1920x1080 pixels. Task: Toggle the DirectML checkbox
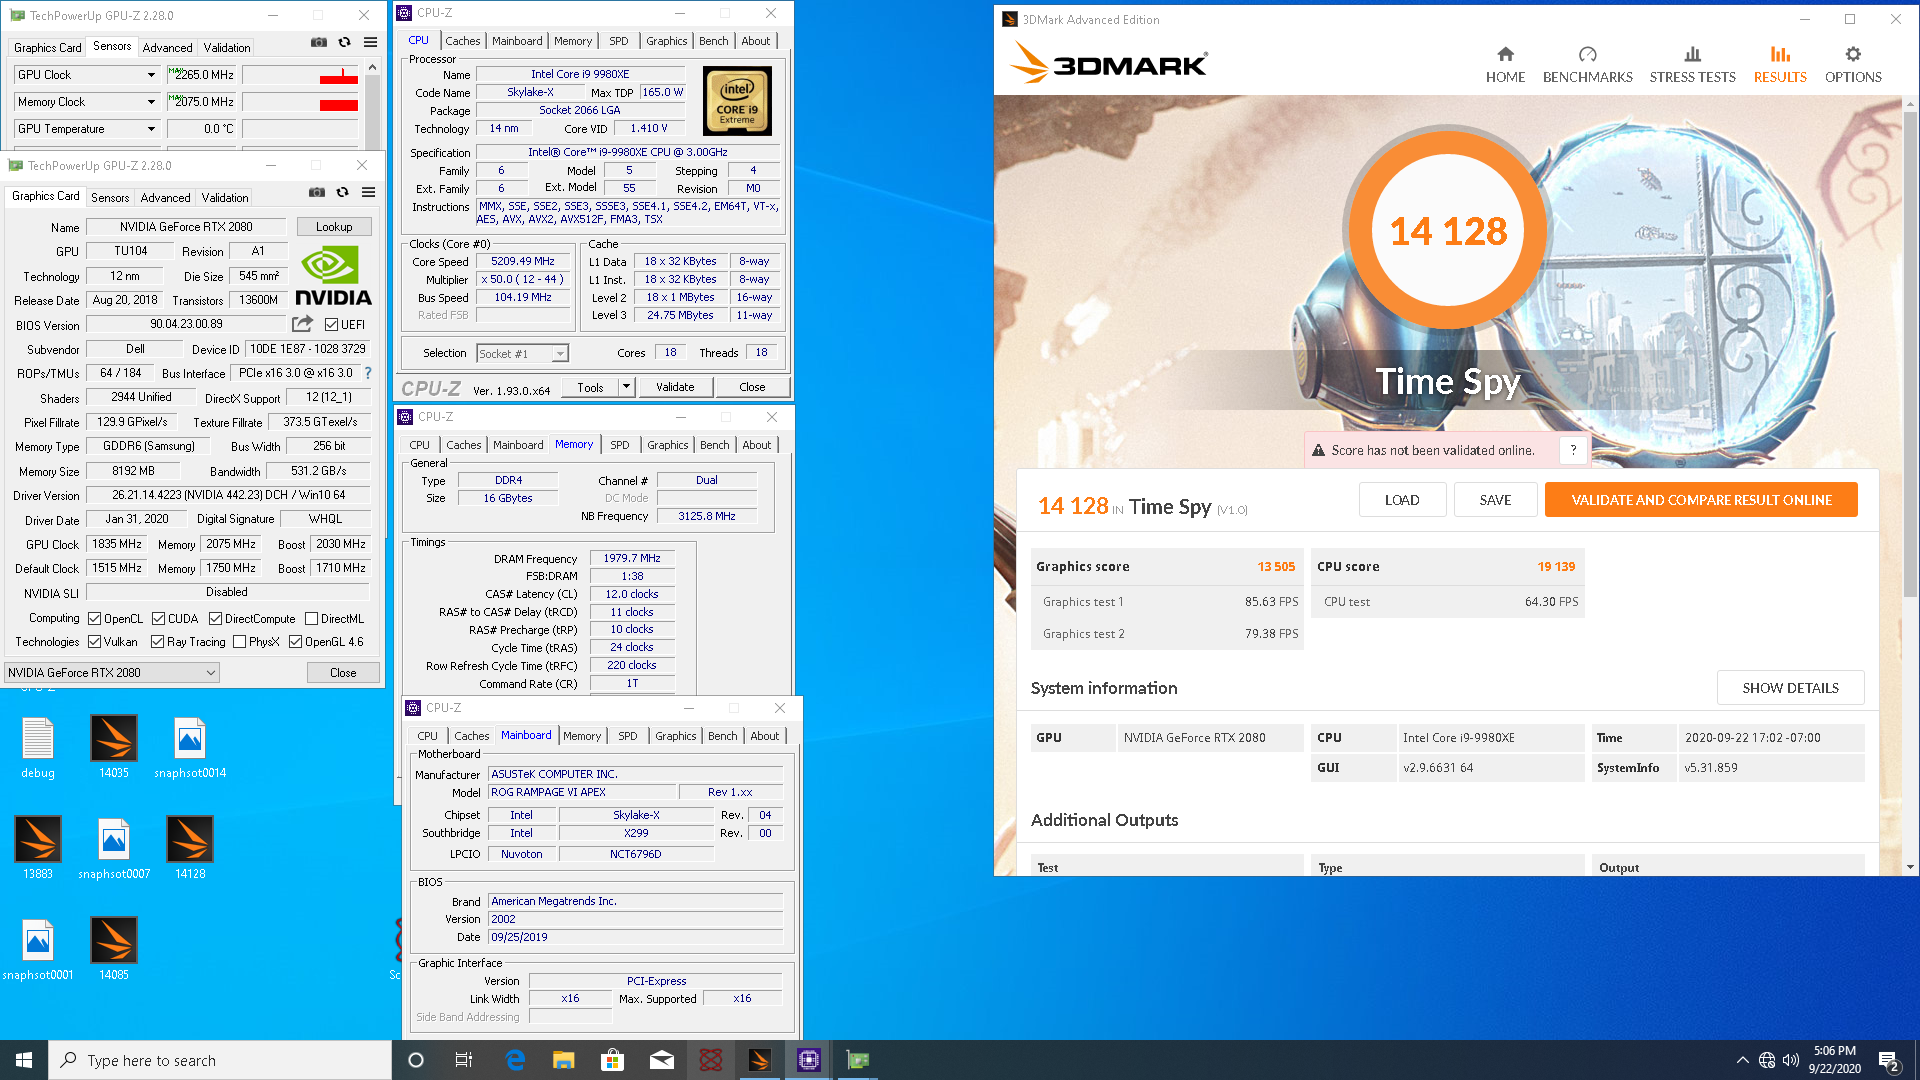click(x=311, y=619)
